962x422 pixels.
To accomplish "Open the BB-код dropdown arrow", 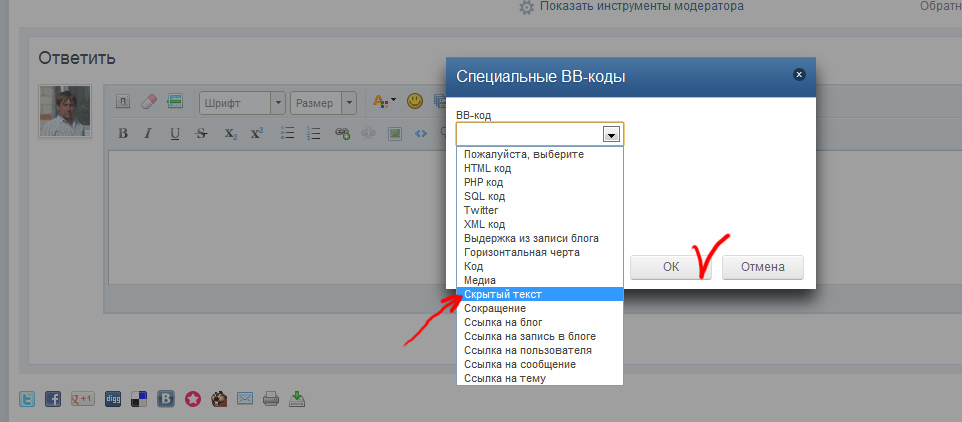I will point(610,134).
